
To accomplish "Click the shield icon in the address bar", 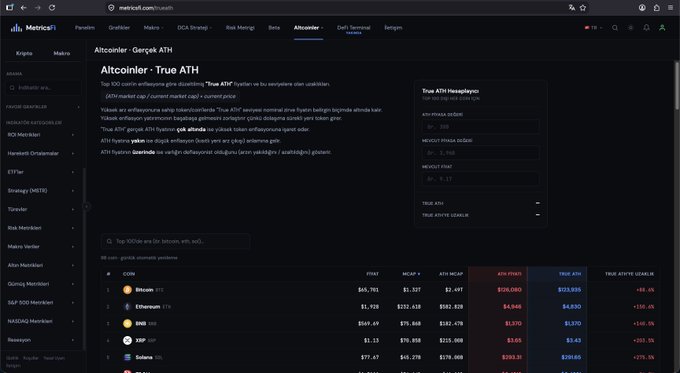I will pos(111,8).
